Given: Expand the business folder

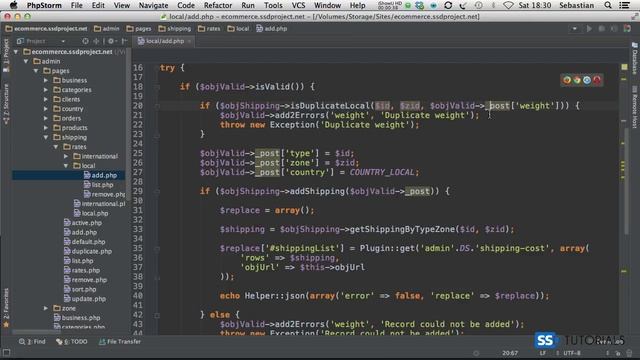Looking at the screenshot, I should 46,80.
